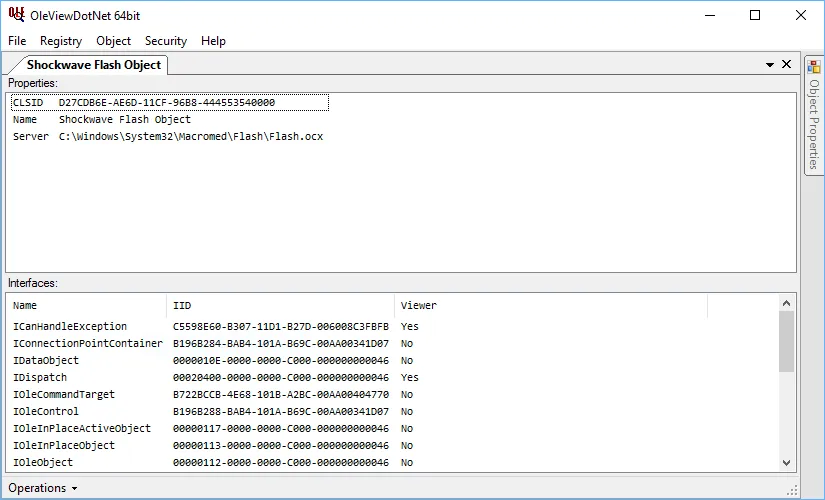The height and width of the screenshot is (500, 825).
Task: Close the Shockwave Flash Object document tab
Action: (787, 64)
